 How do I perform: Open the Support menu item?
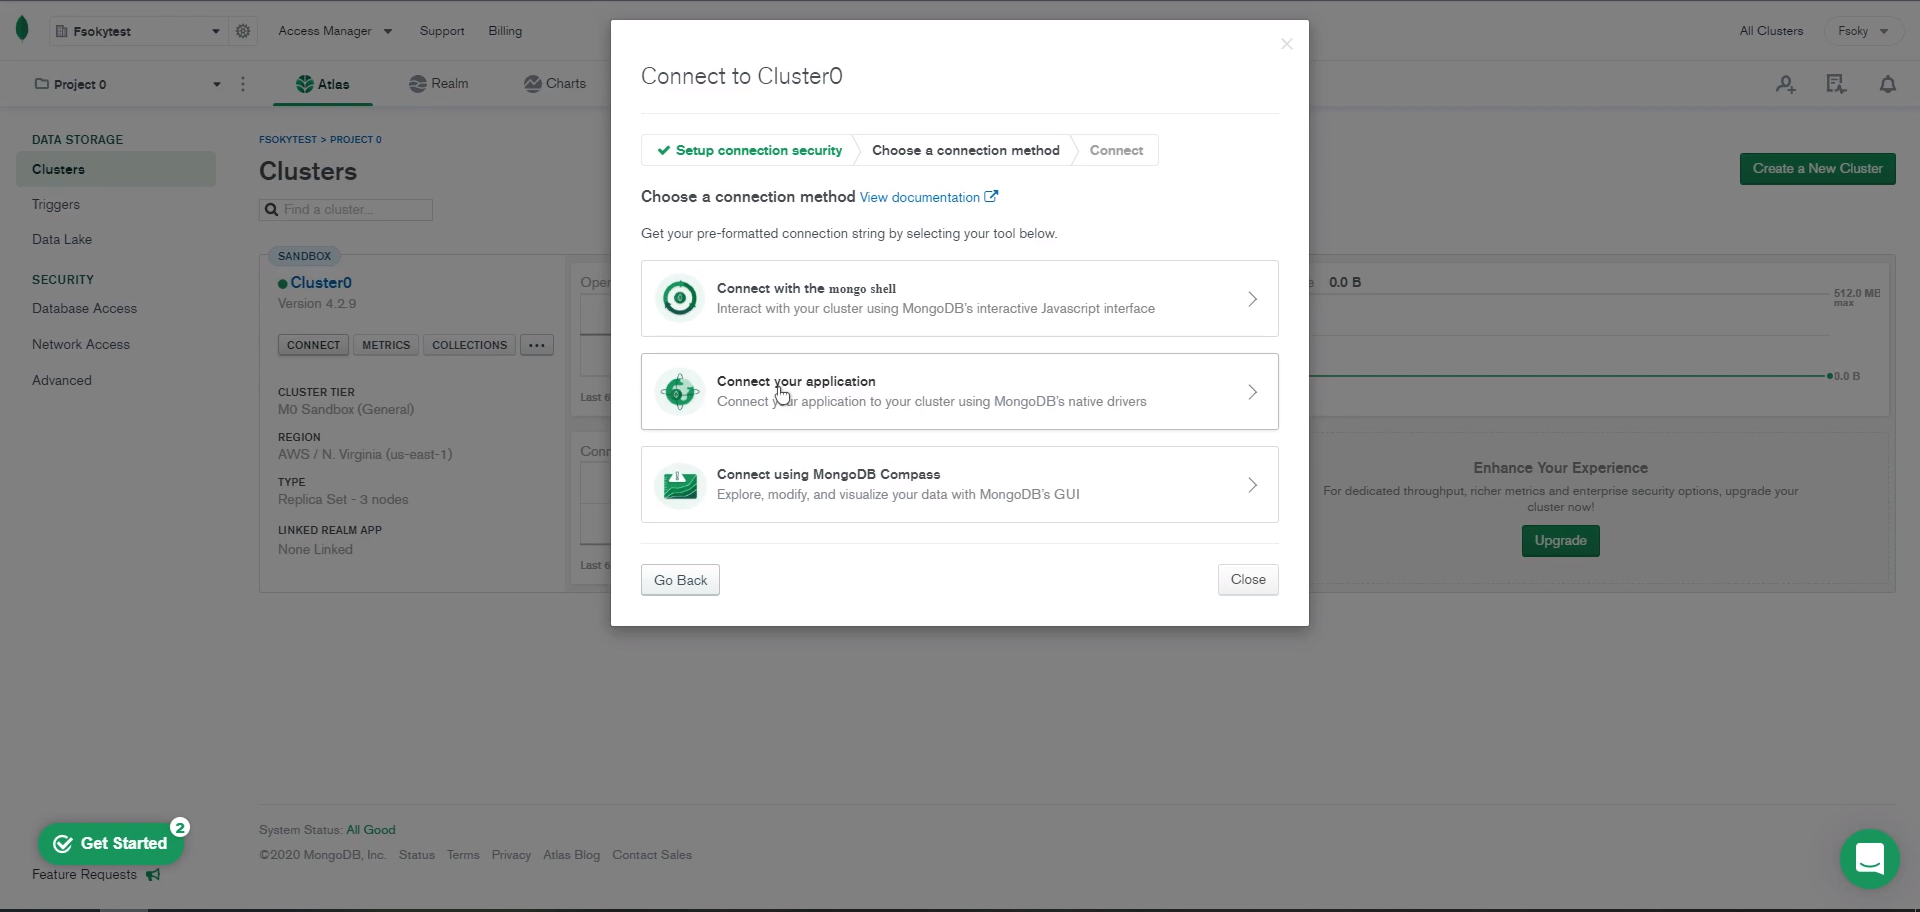(442, 31)
